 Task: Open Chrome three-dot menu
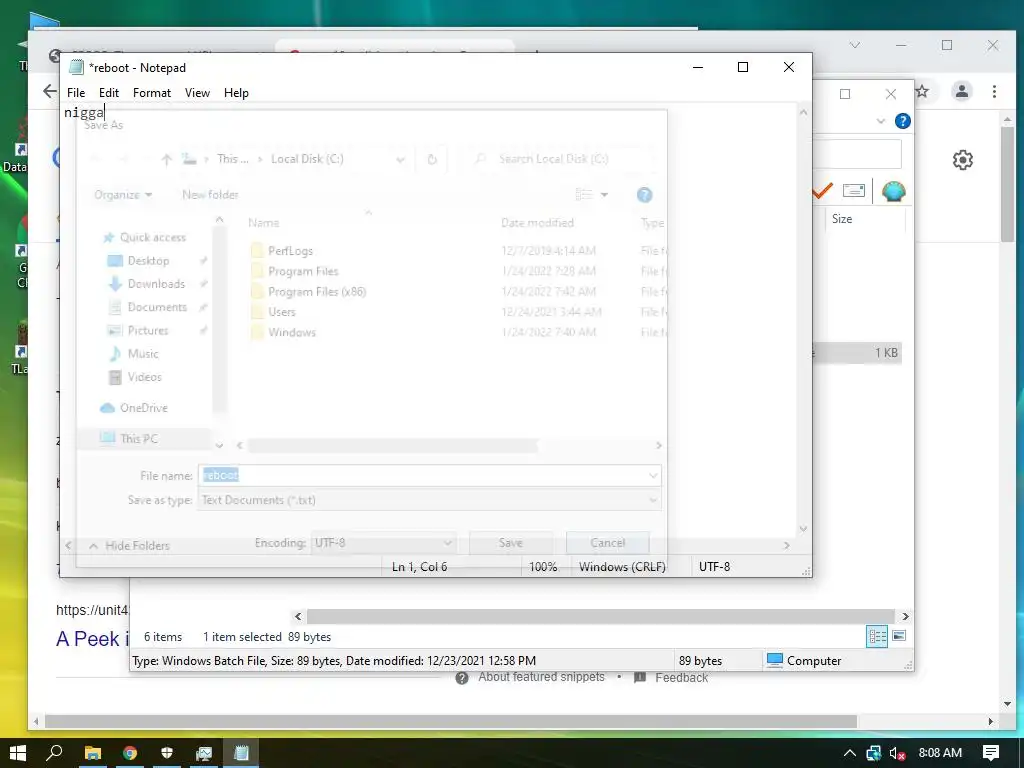(x=994, y=91)
